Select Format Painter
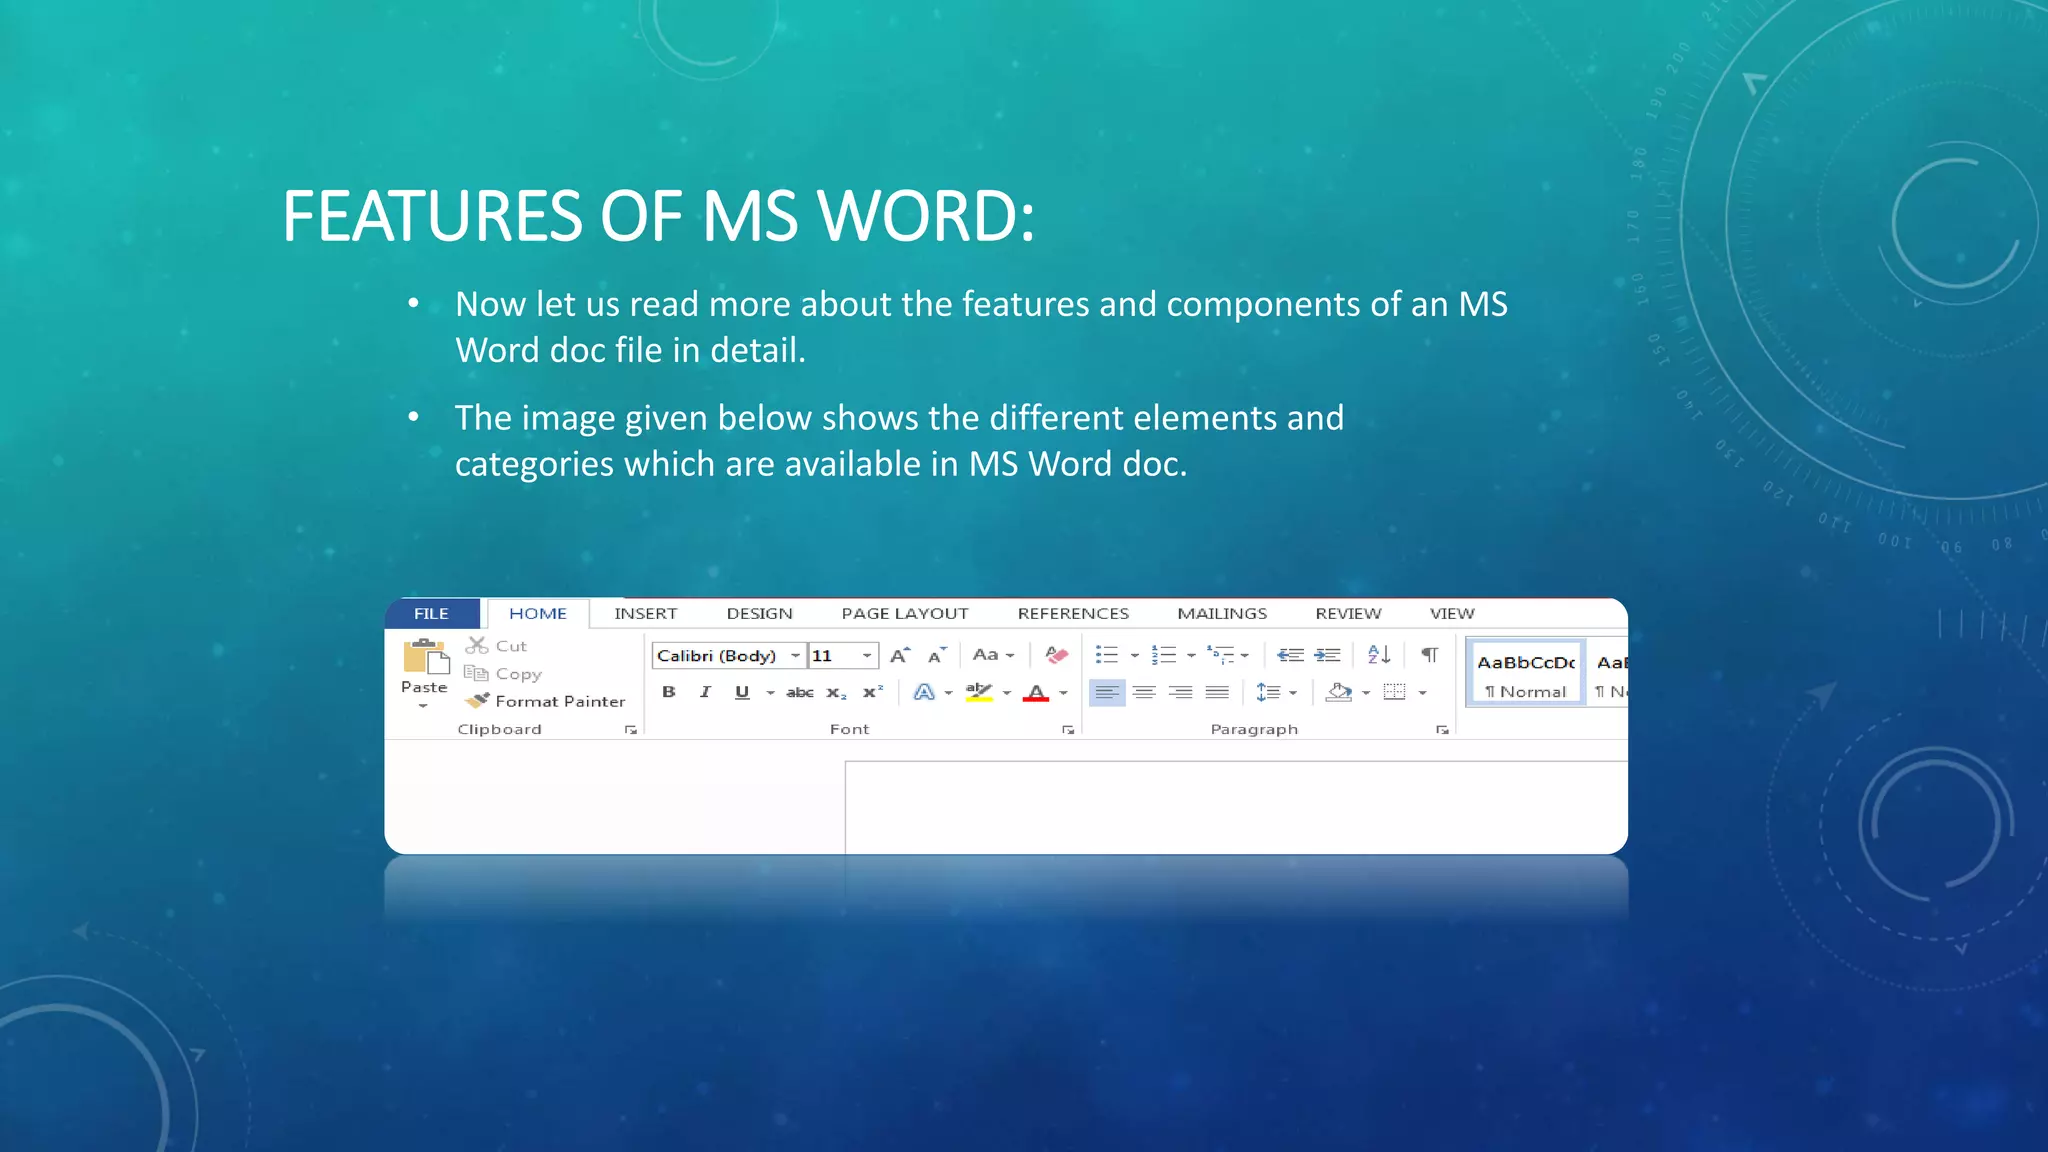The width and height of the screenshot is (2048, 1152). pyautogui.click(x=546, y=701)
